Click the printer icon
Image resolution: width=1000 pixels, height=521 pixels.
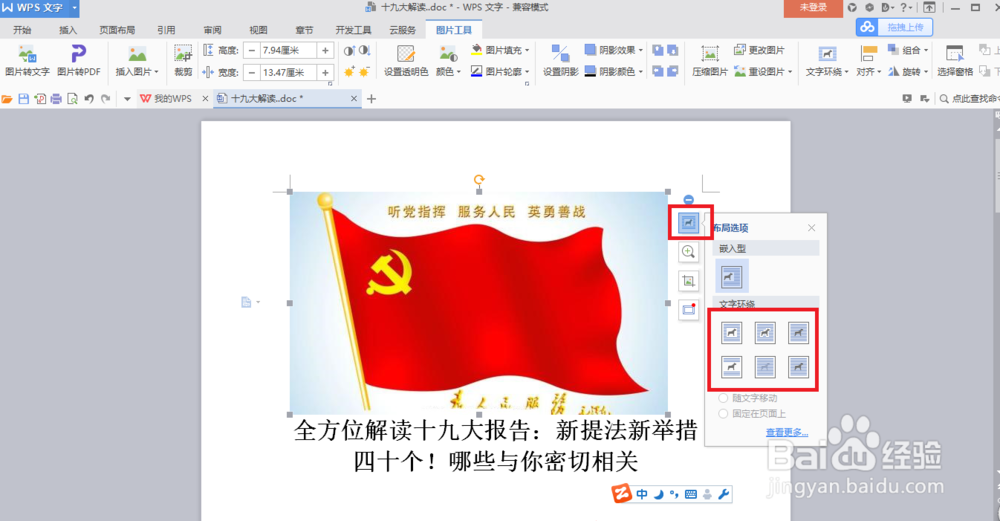click(x=56, y=99)
